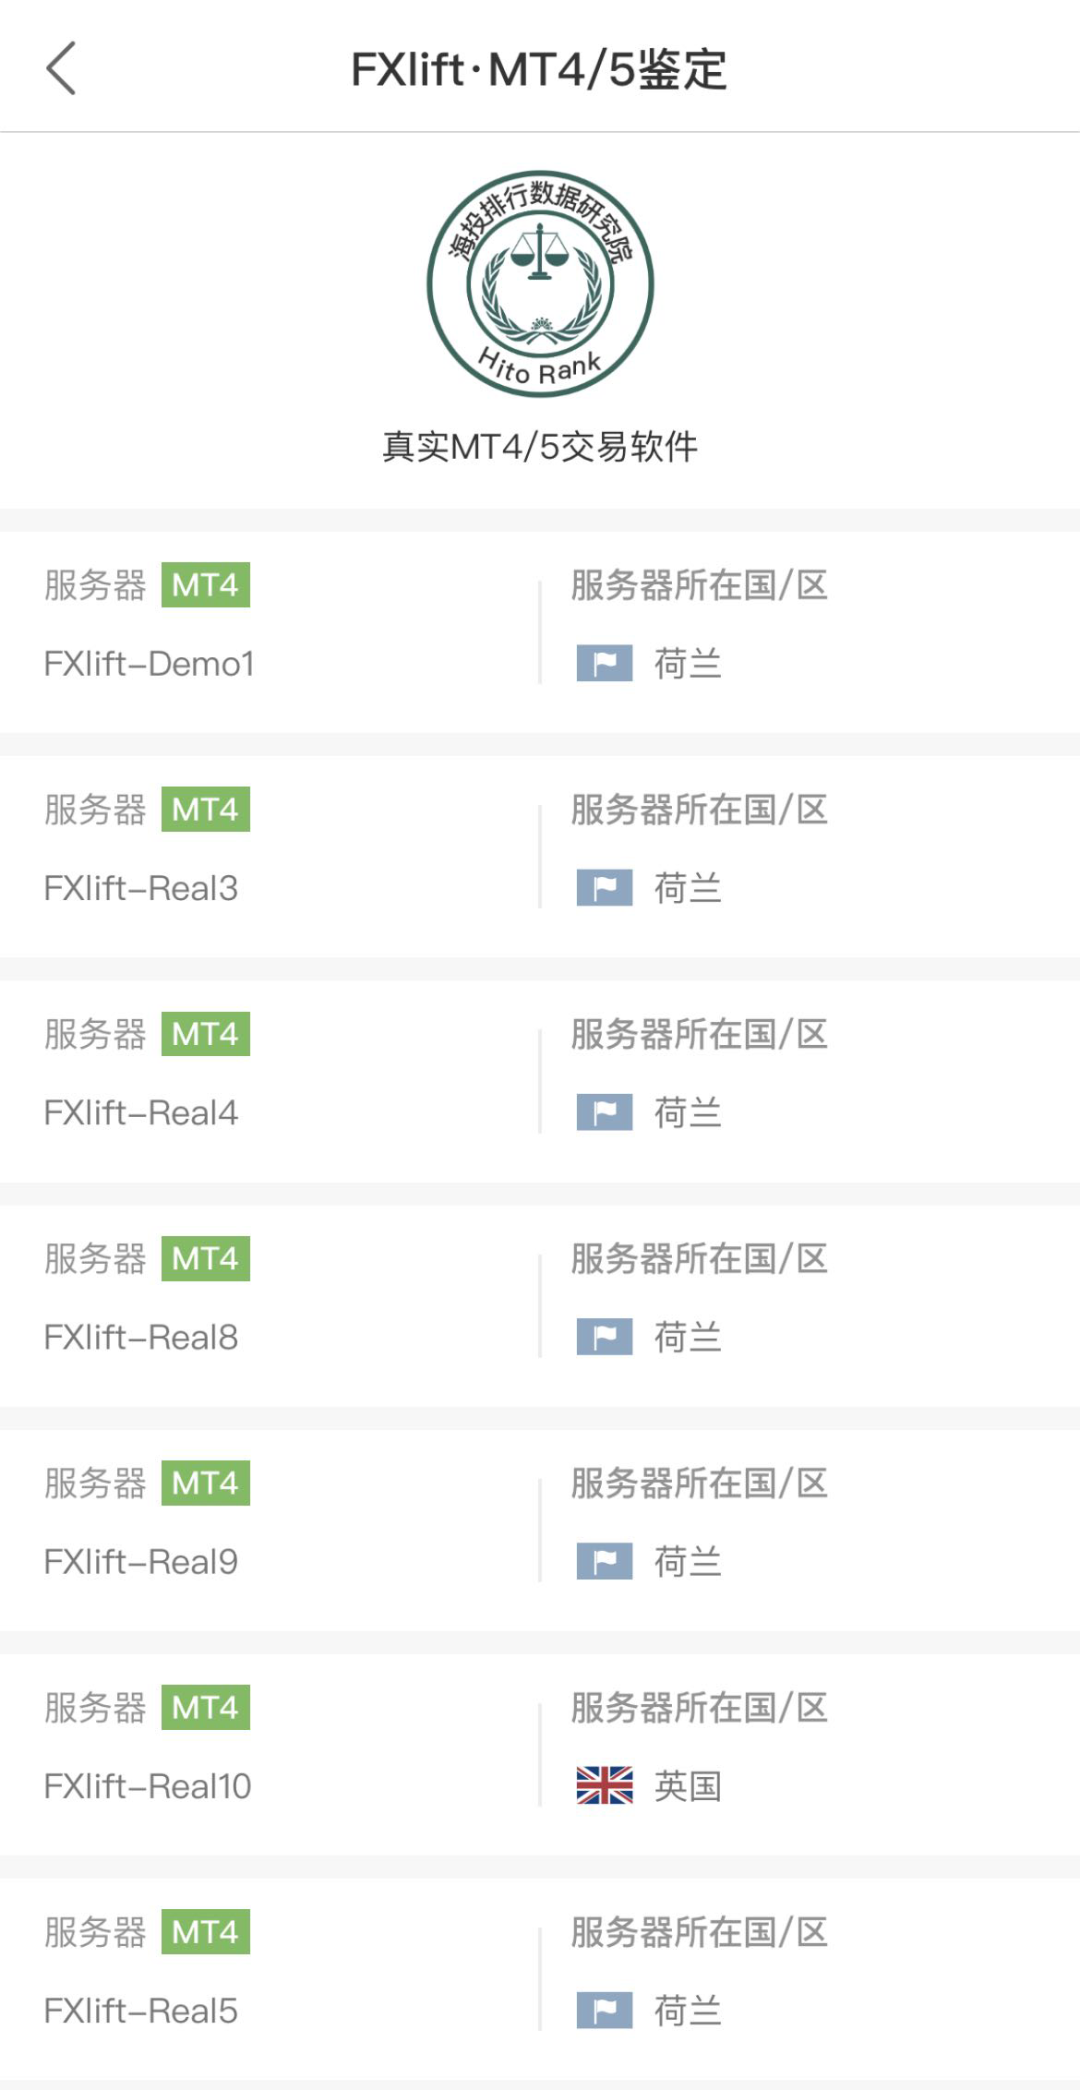The image size is (1080, 2090).
Task: Select the FXlift-Real9 server name
Action: pyautogui.click(x=141, y=1562)
